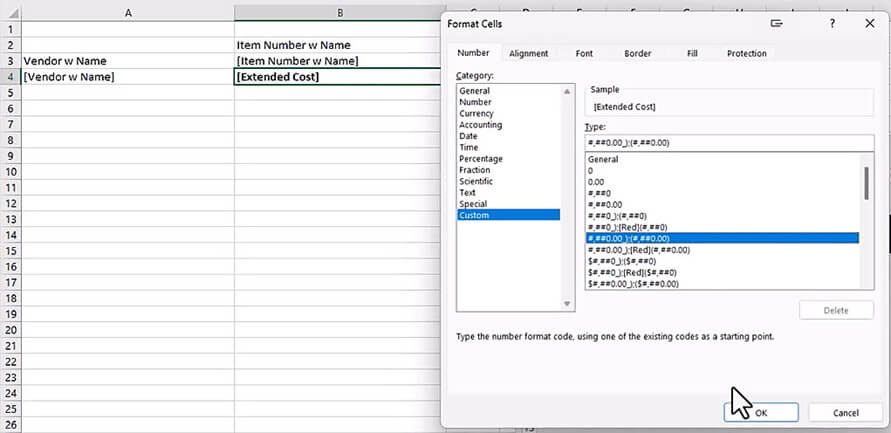The width and height of the screenshot is (891, 433).
Task: Select the 0.00 format type
Action: pyautogui.click(x=596, y=182)
